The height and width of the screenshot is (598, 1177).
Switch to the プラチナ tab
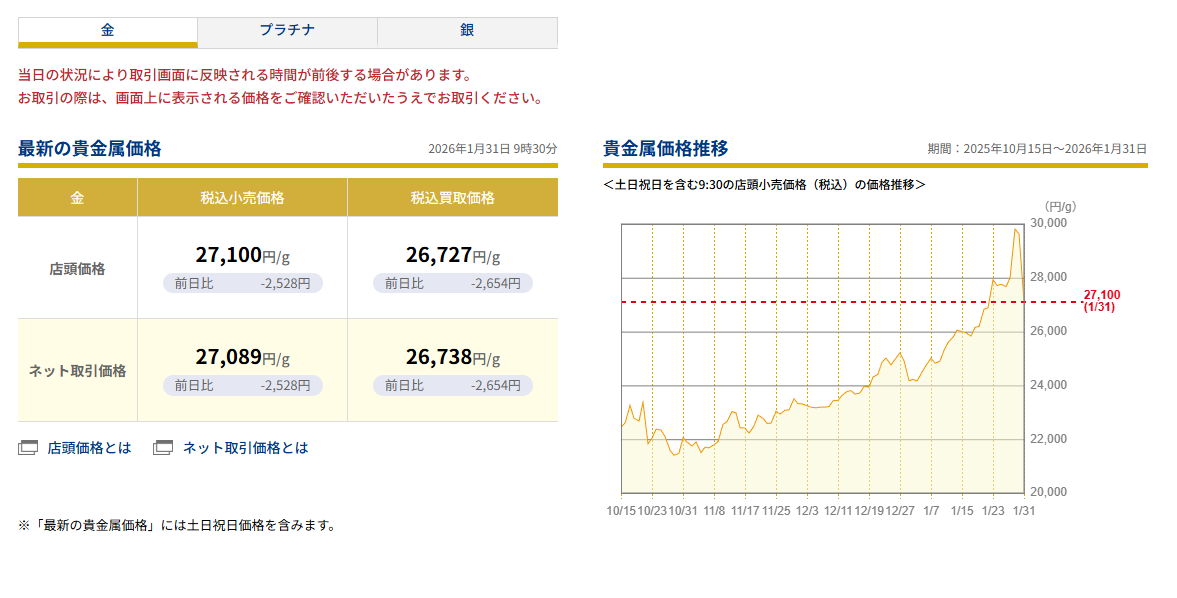click(x=287, y=31)
